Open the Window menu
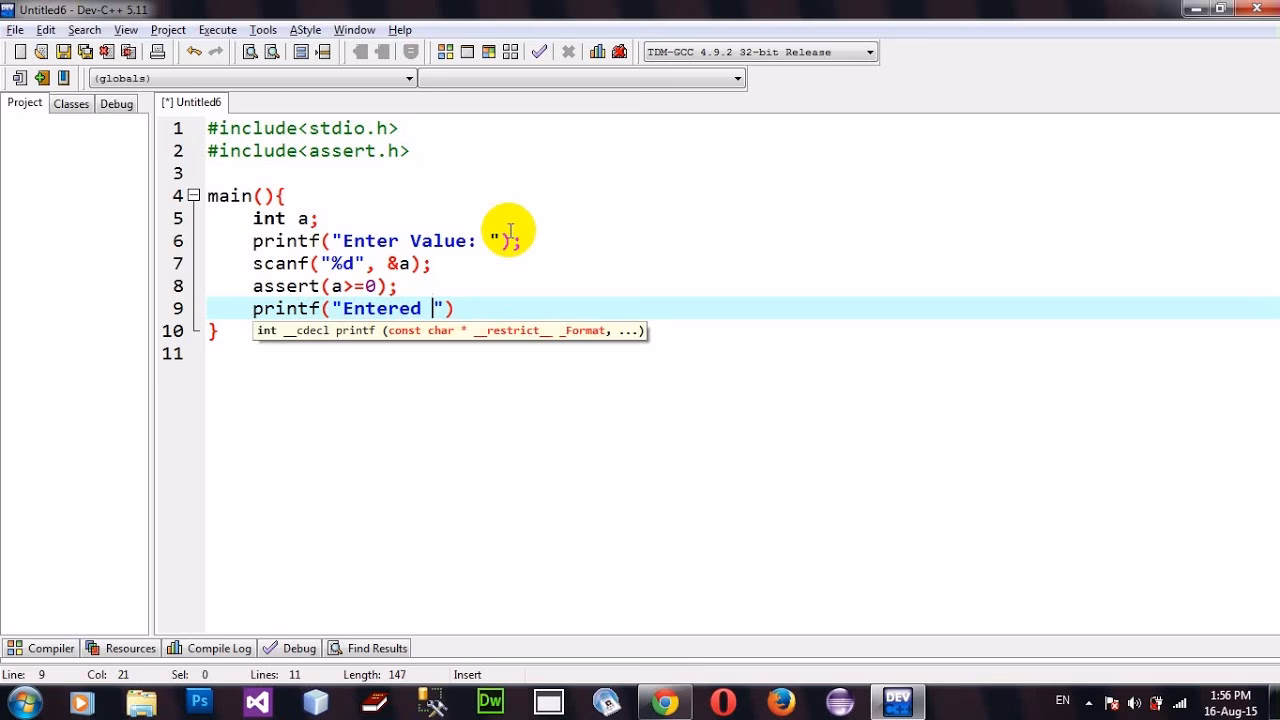 point(354,30)
